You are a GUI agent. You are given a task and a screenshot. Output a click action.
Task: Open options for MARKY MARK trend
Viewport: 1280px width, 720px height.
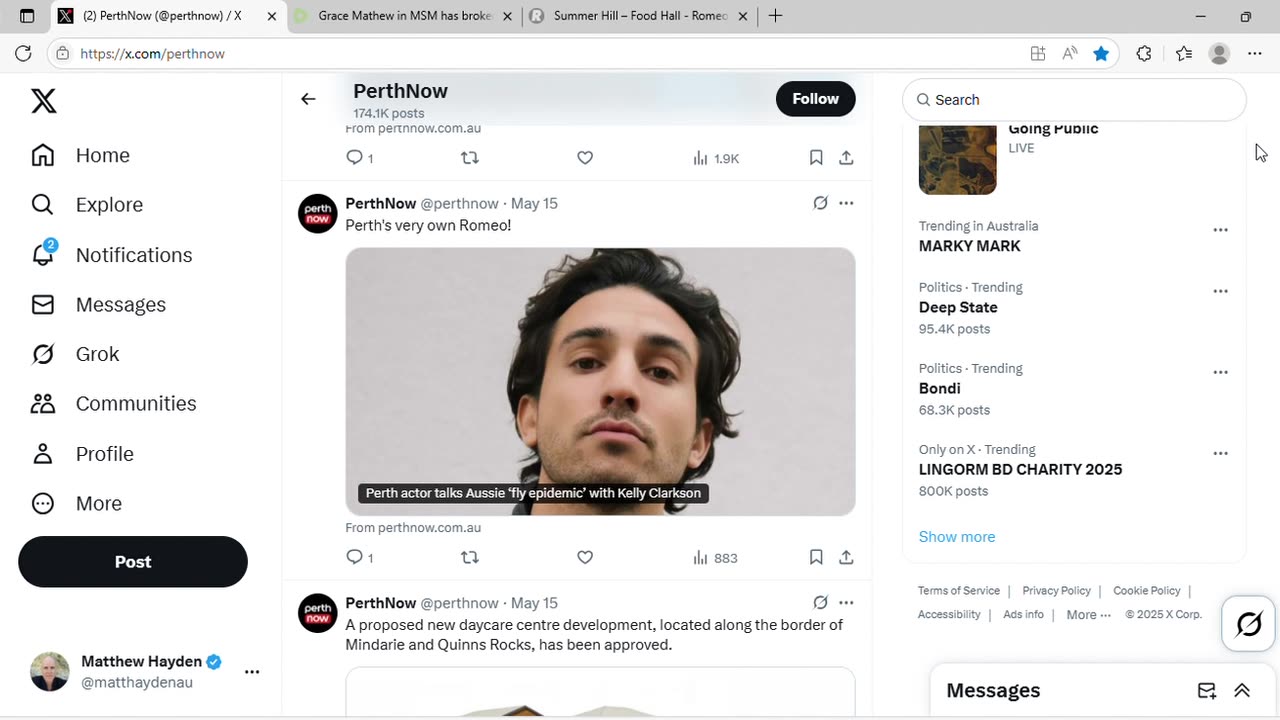[1220, 230]
